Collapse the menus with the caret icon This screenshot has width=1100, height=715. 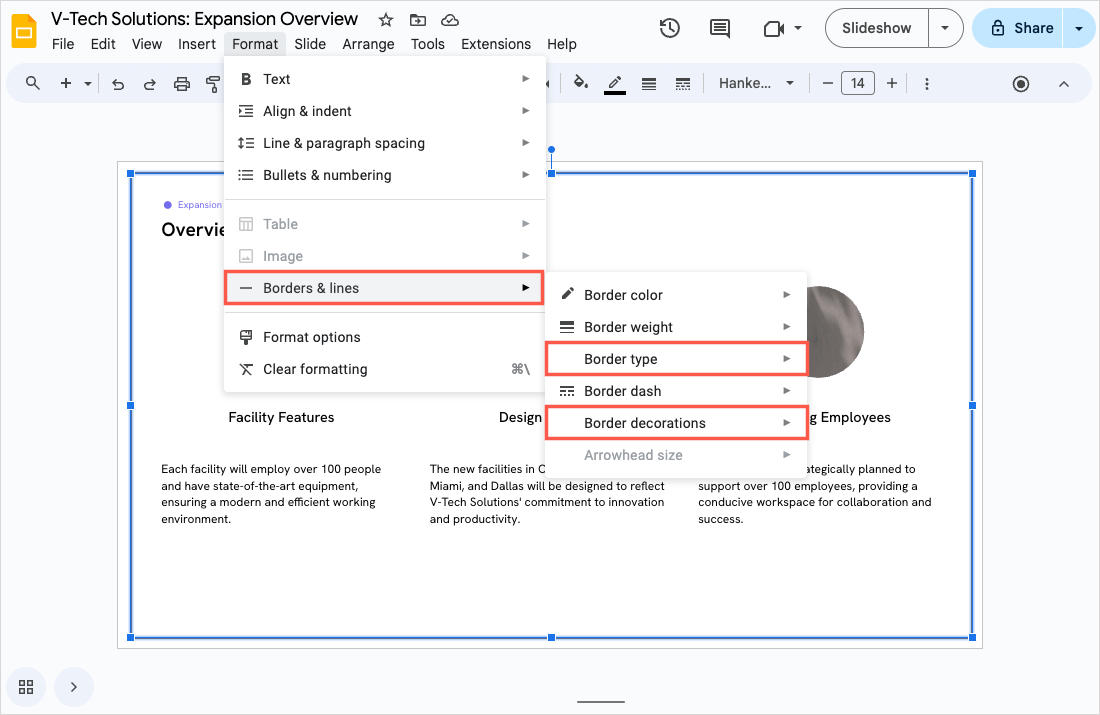pyautogui.click(x=1064, y=84)
